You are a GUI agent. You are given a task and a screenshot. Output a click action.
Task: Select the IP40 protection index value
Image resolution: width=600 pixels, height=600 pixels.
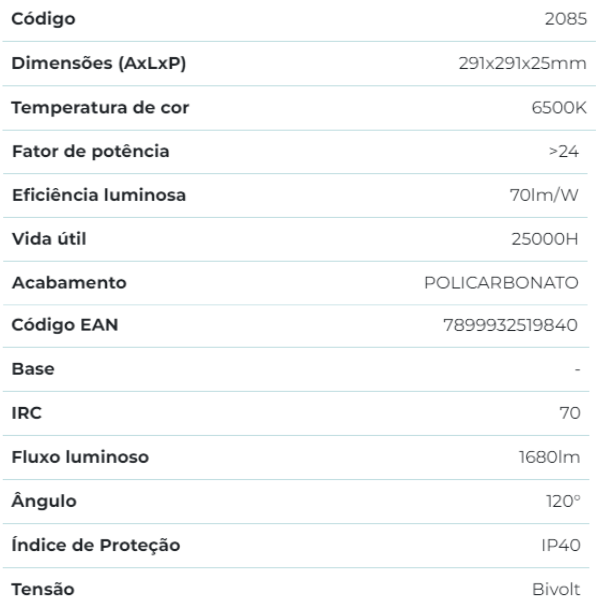560,545
